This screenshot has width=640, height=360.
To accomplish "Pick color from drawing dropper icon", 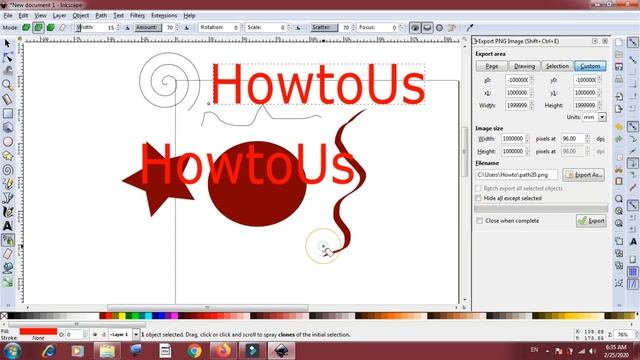I will click(470, 27).
